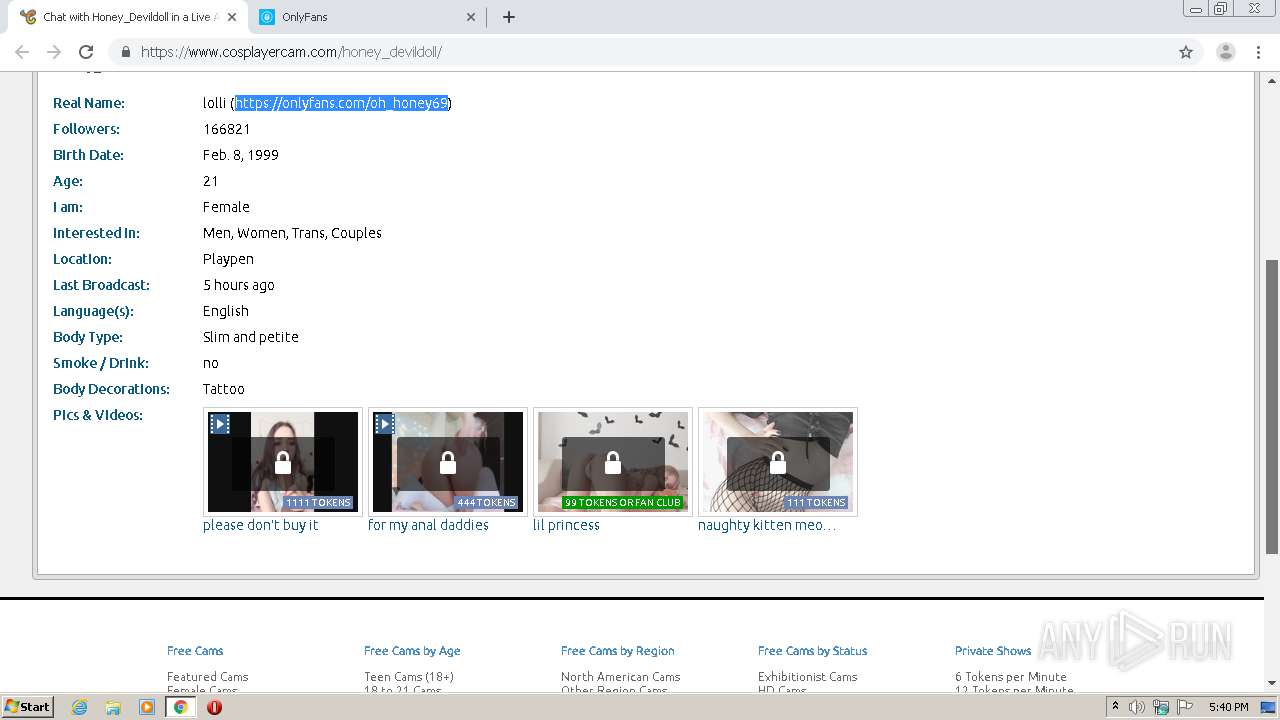Reload the current page
The image size is (1280, 720).
pos(86,52)
